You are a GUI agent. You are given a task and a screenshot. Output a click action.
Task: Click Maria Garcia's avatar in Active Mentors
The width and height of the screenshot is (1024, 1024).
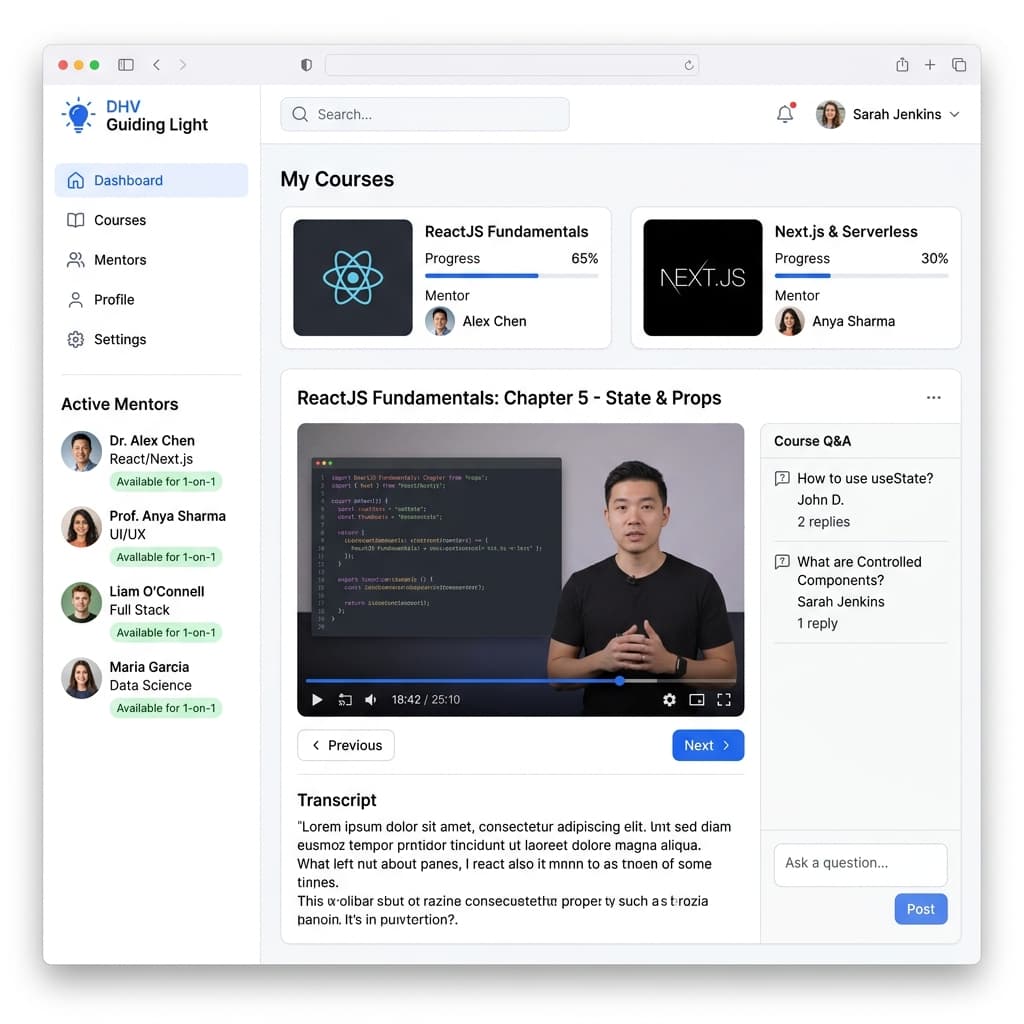coord(82,678)
